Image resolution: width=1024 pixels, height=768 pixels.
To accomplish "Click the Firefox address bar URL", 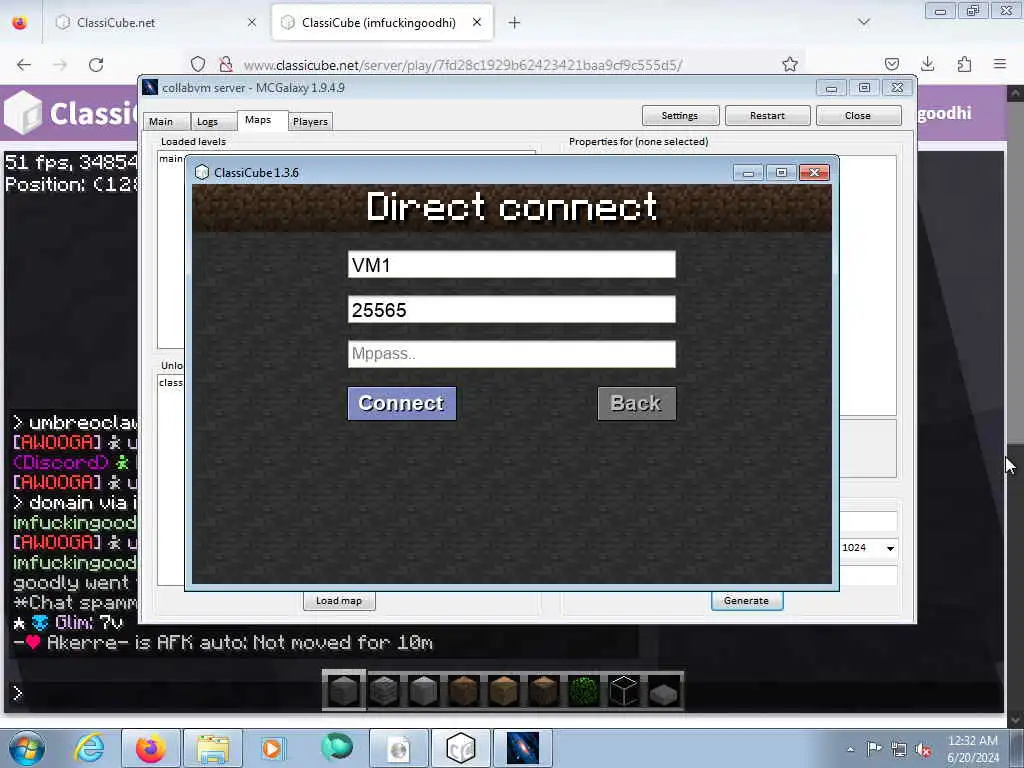I will pos(462,65).
